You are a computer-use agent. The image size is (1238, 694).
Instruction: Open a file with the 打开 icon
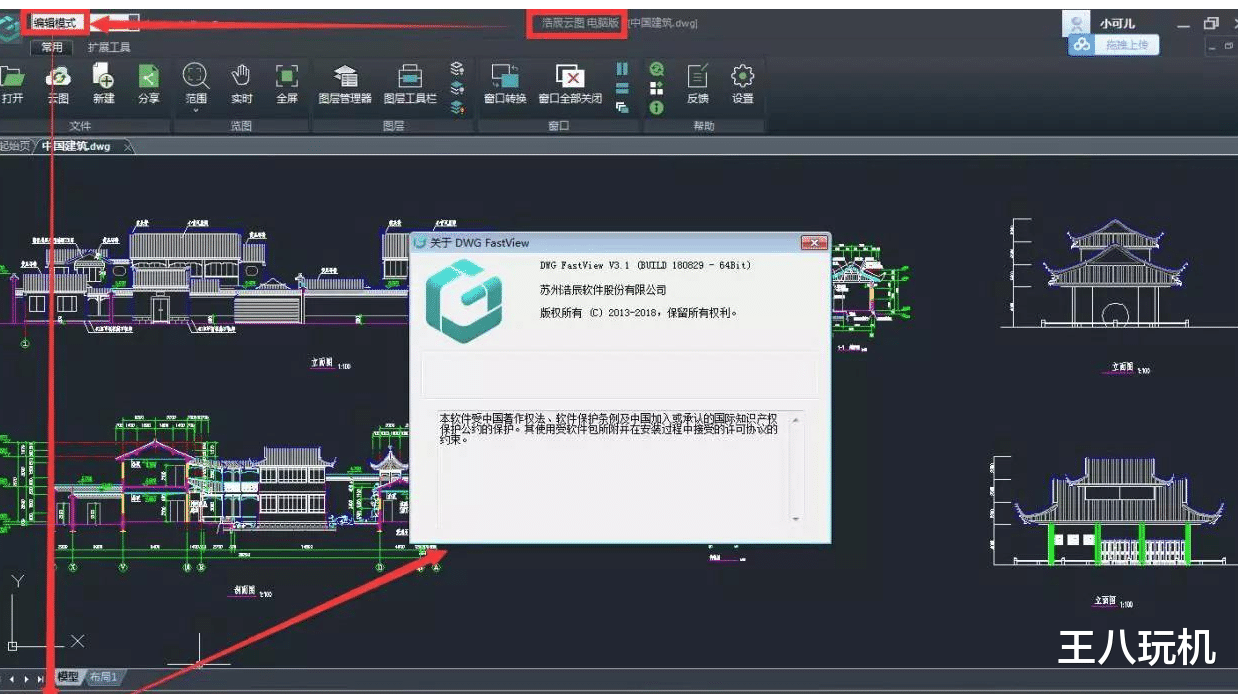click(x=12, y=83)
